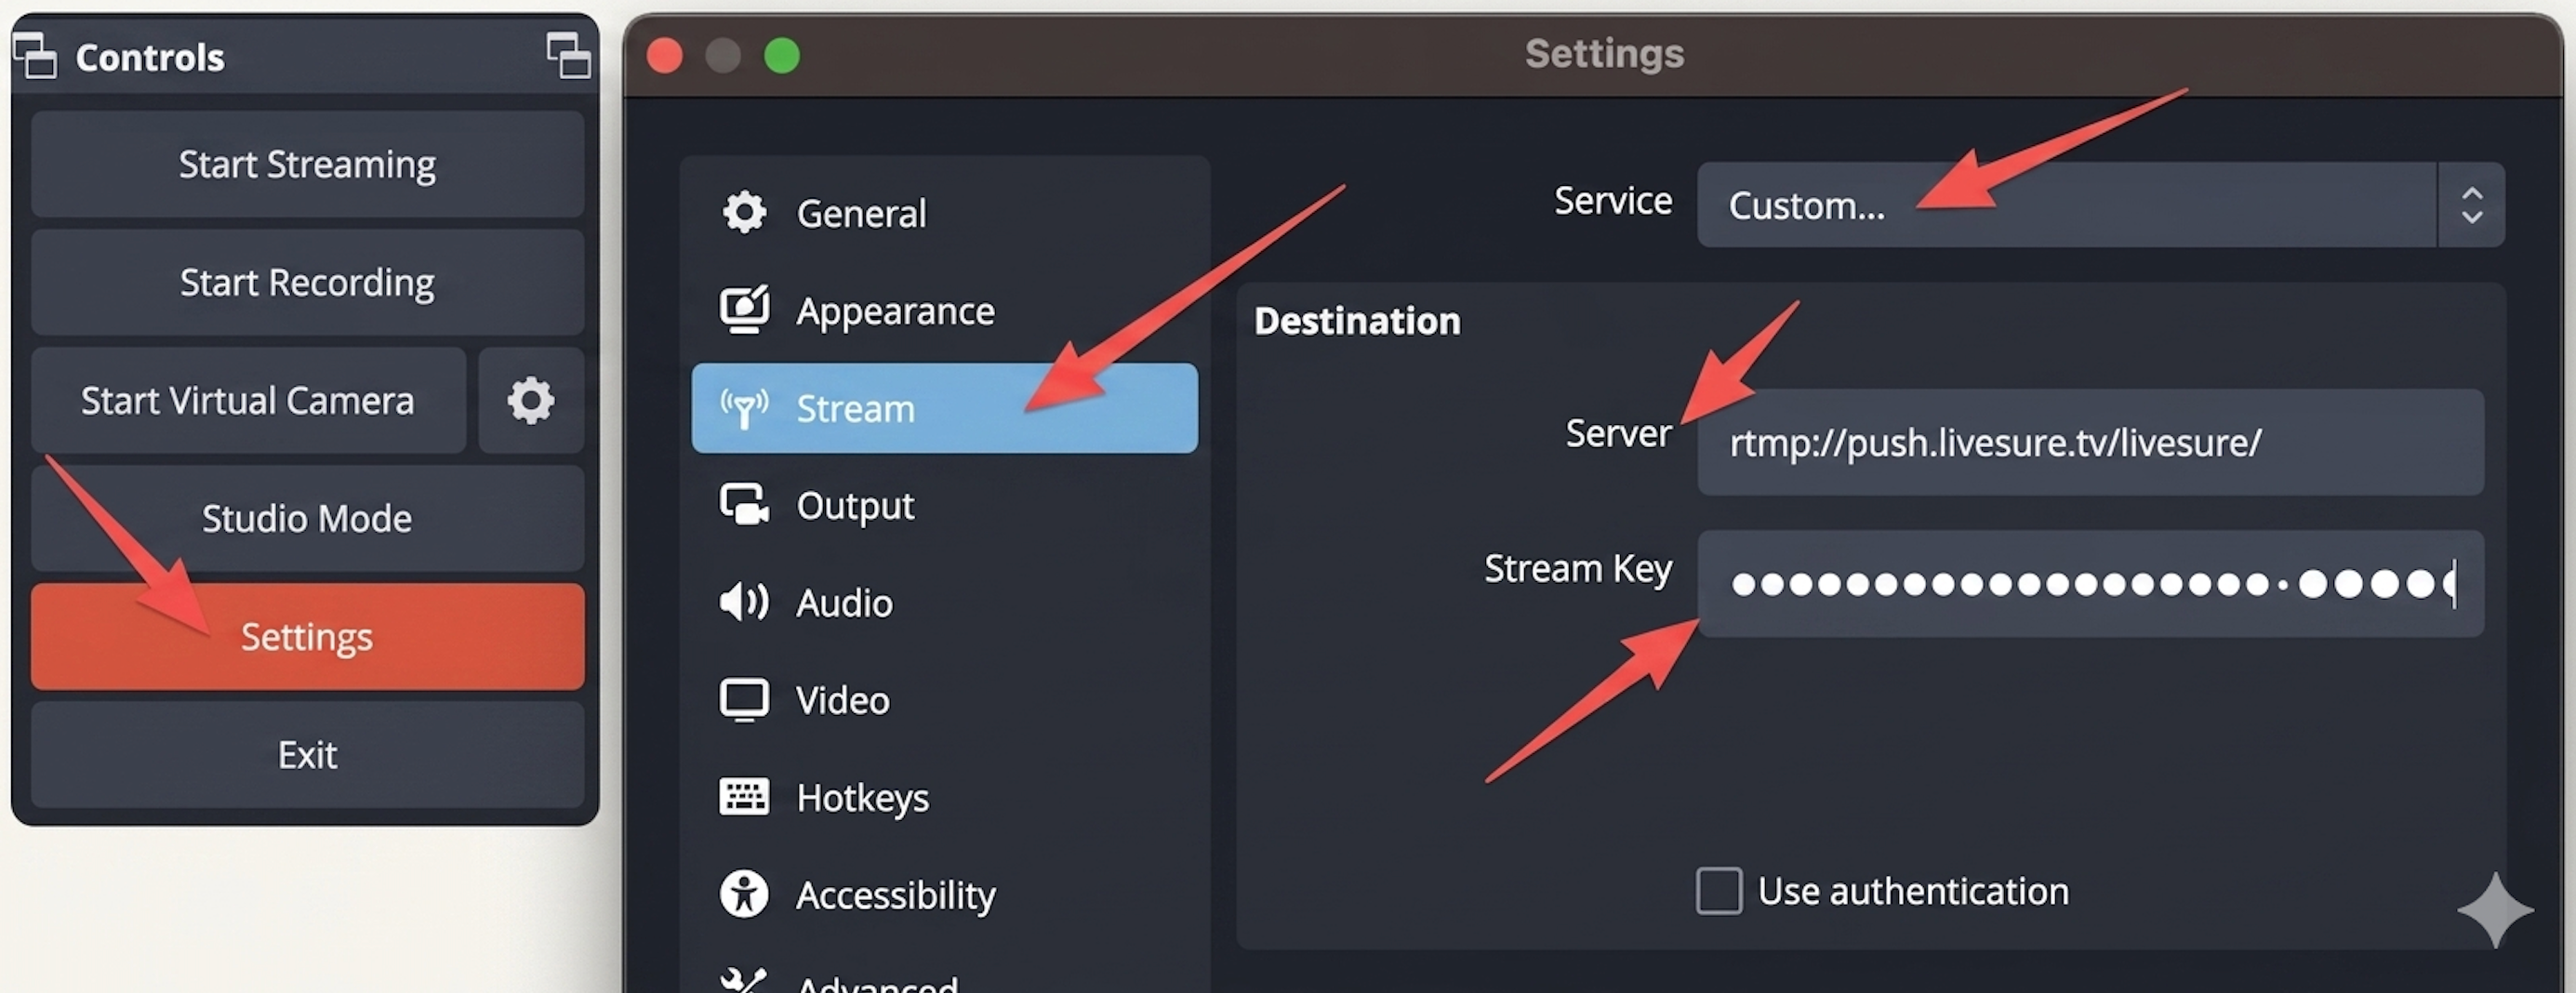Go to Audio settings tab
This screenshot has height=993, width=2576.
(944, 603)
